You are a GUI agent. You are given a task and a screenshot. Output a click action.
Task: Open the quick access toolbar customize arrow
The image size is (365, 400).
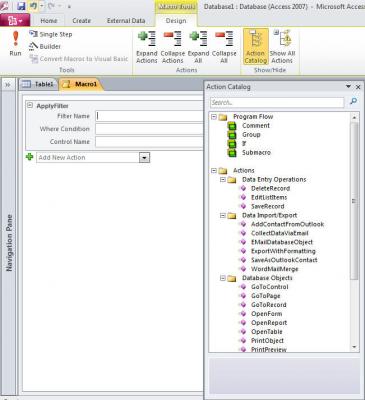69,6
